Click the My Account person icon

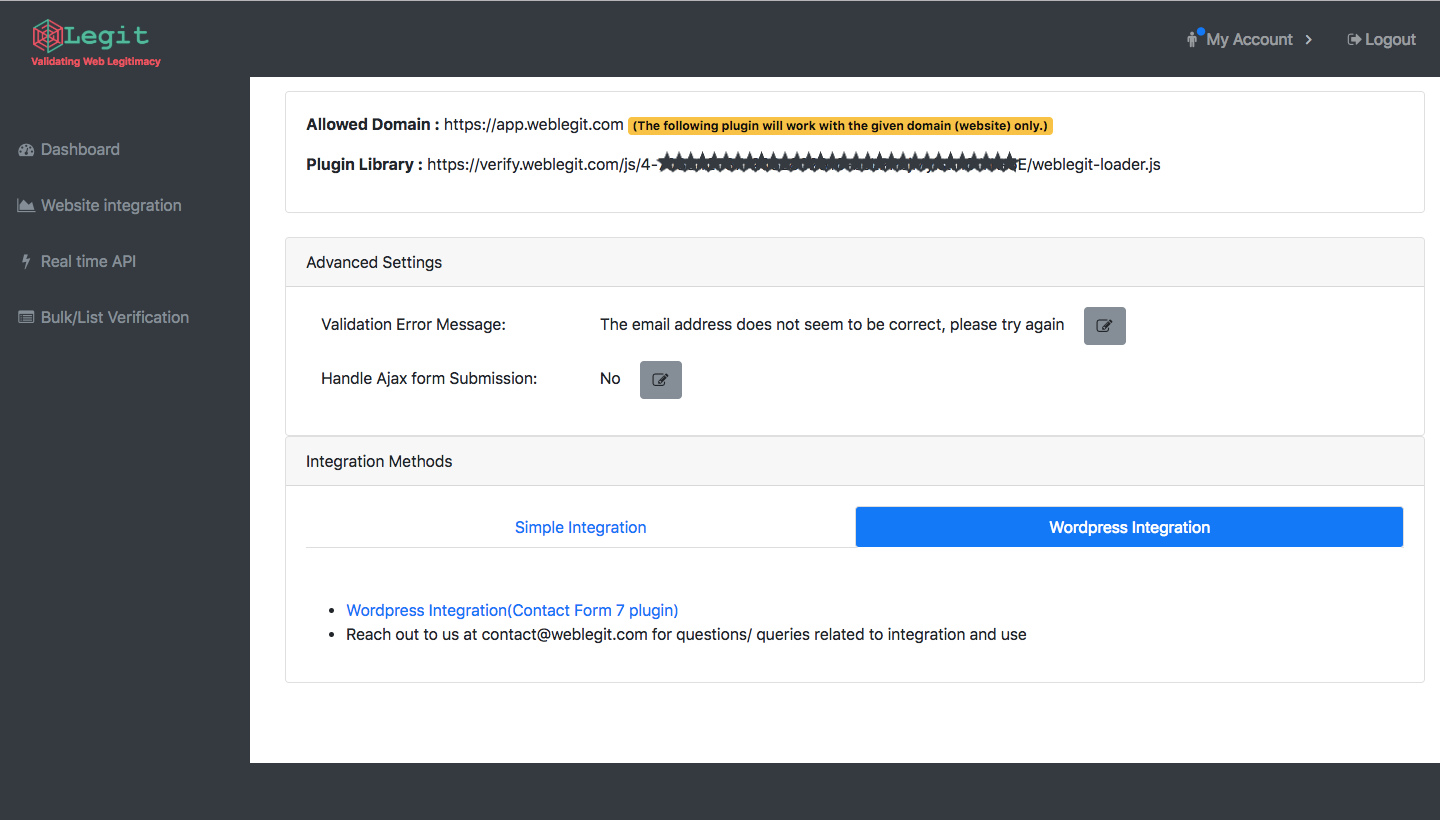point(1192,40)
